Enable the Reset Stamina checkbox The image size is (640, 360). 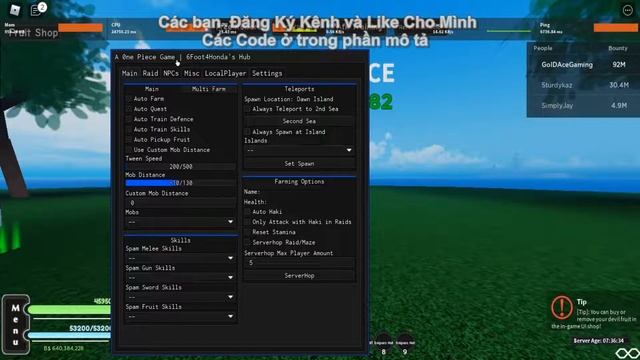(247, 232)
